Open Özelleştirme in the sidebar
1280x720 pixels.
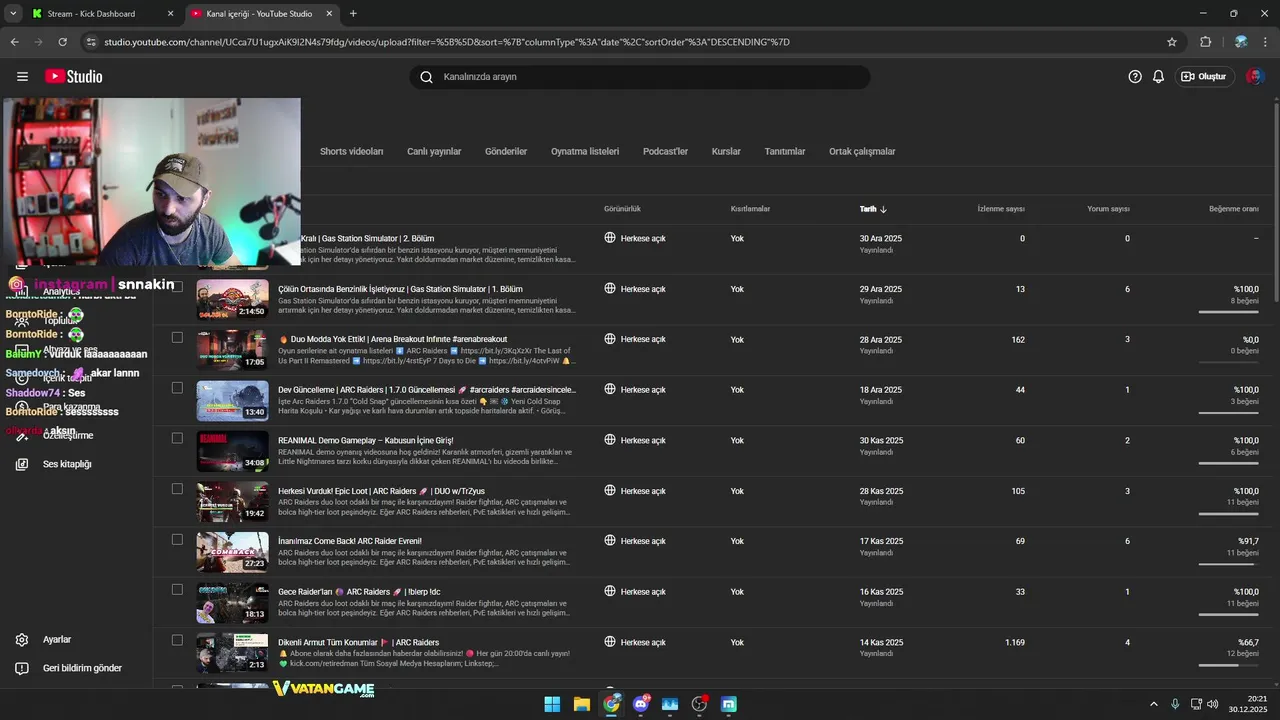[68, 435]
